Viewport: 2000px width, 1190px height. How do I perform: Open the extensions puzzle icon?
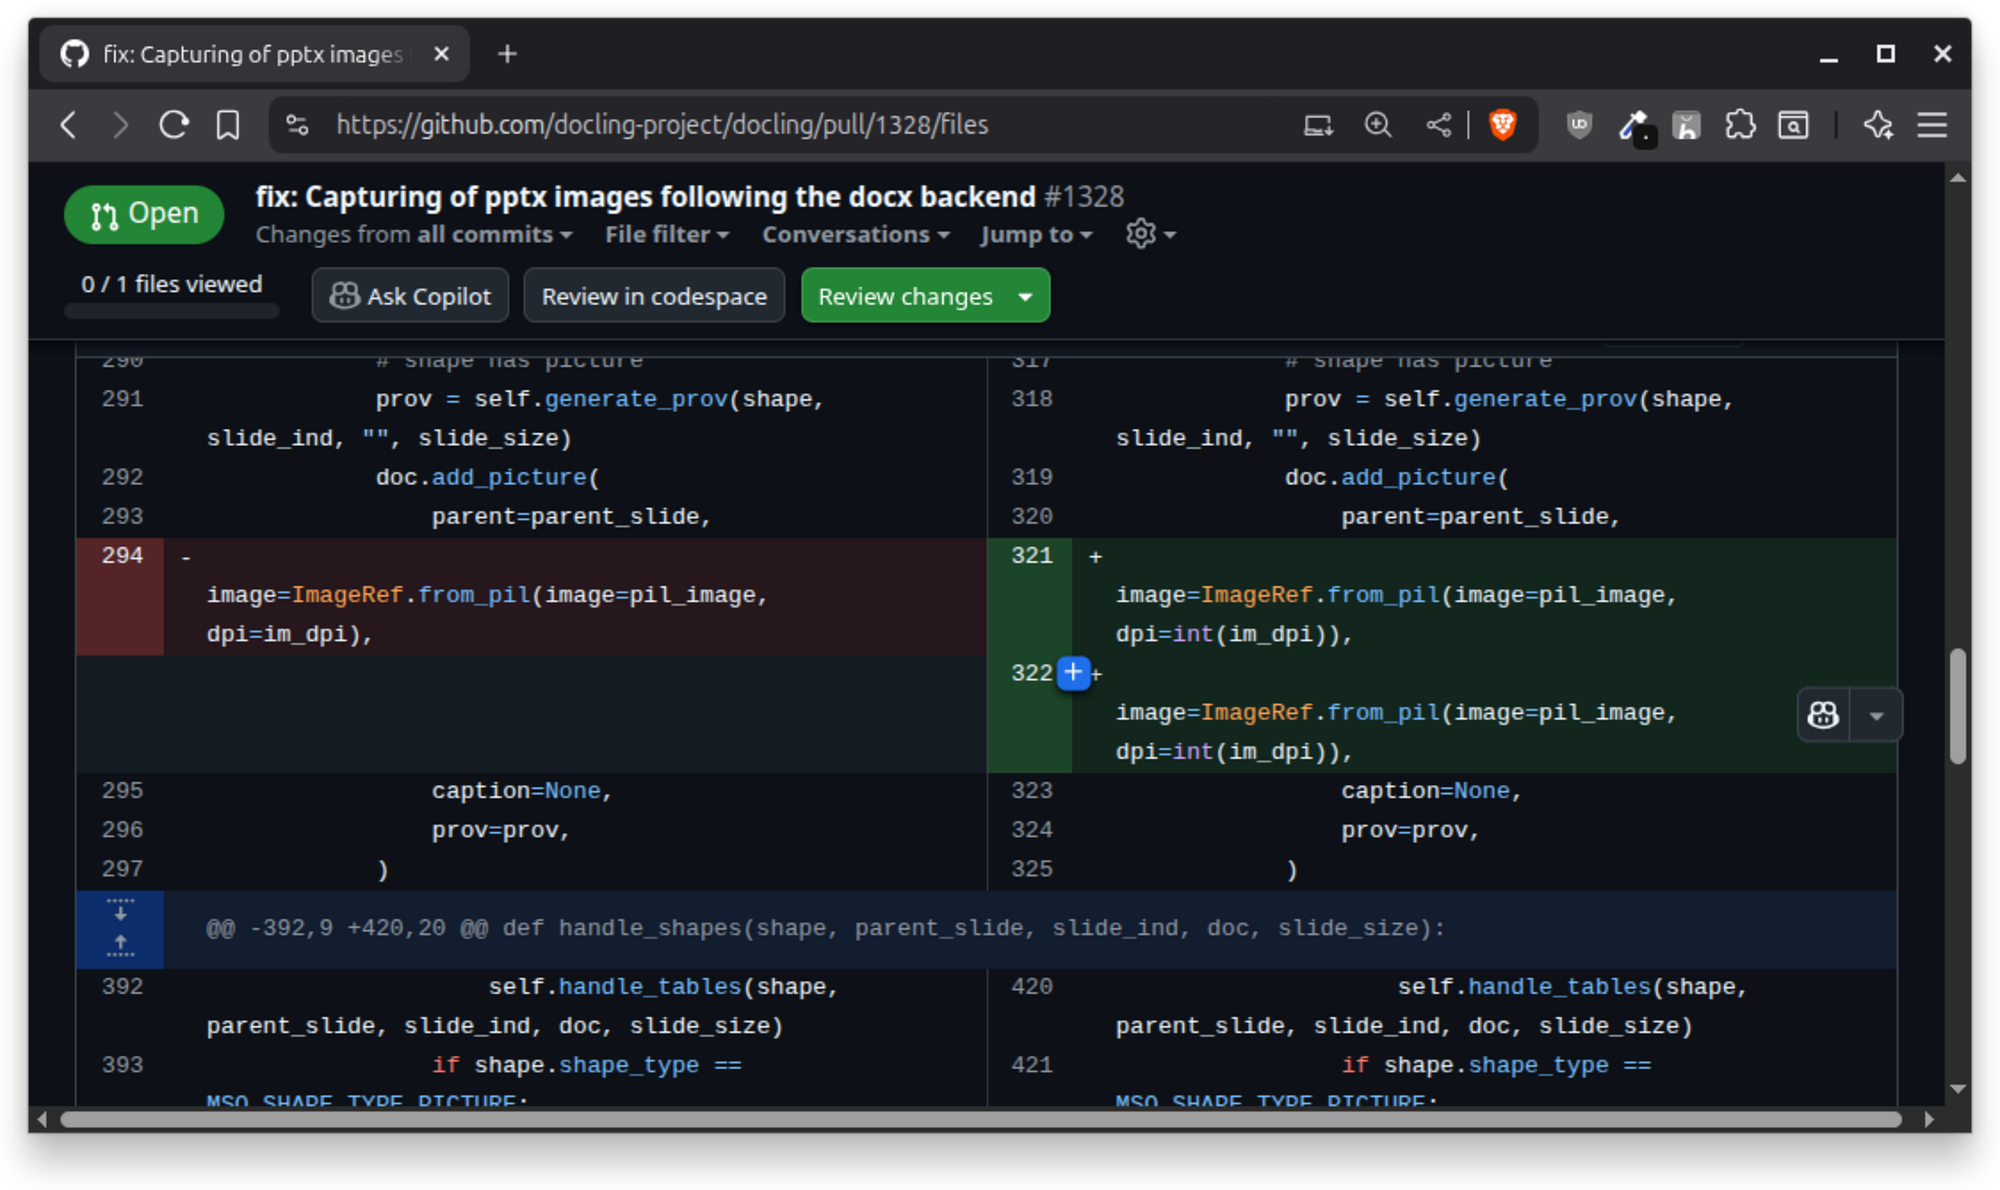[x=1740, y=125]
